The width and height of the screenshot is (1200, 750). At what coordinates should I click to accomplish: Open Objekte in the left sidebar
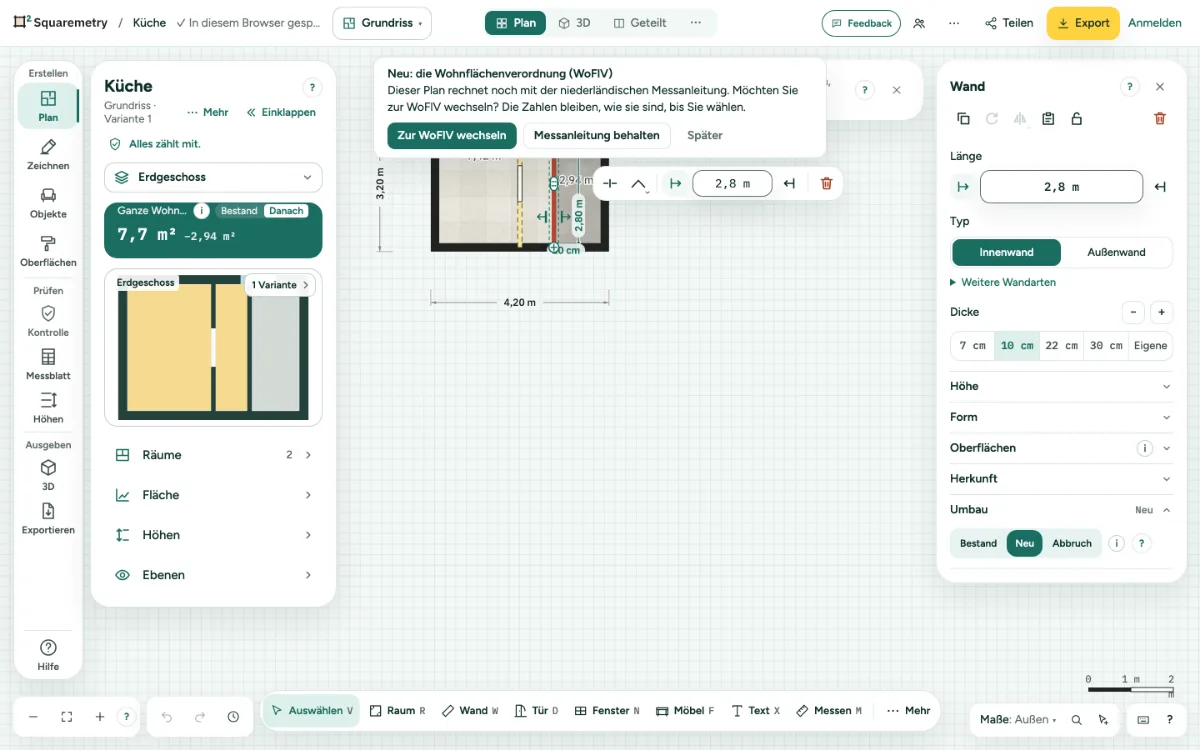(48, 203)
